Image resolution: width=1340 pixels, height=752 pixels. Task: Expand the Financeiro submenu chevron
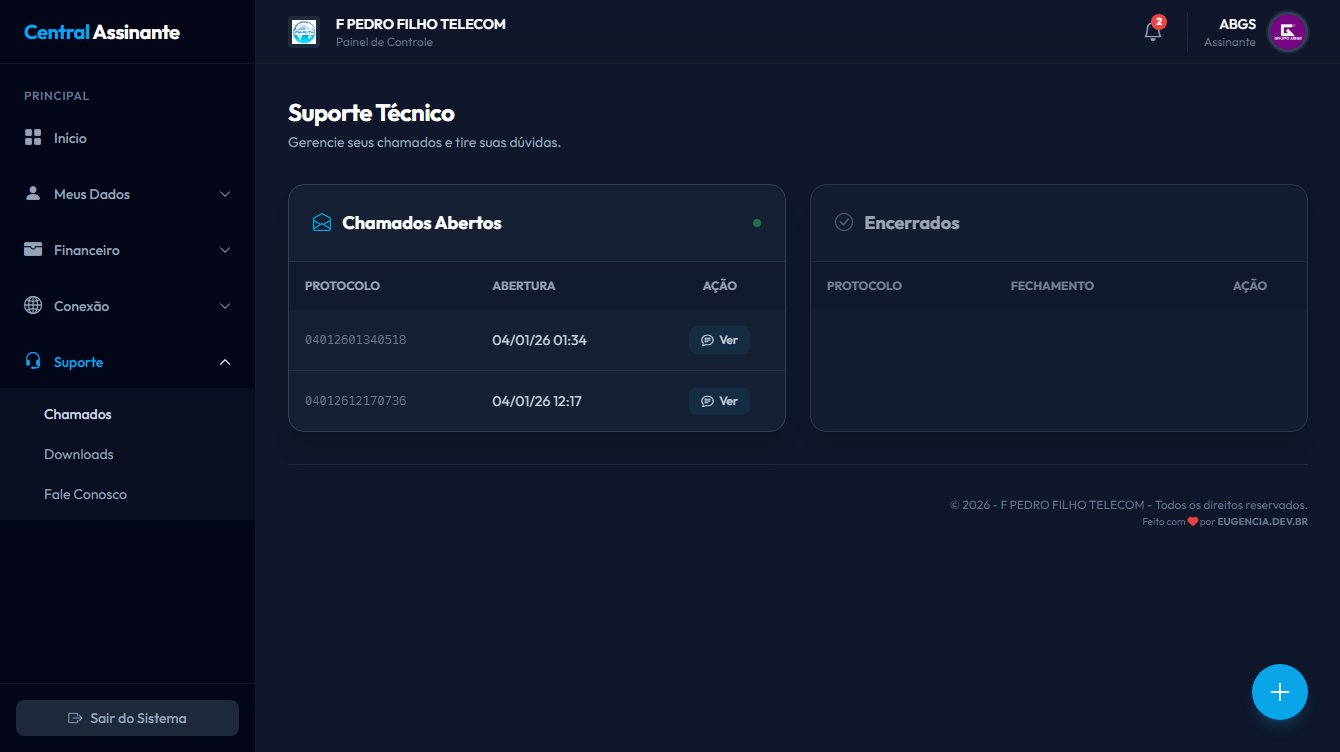click(225, 250)
